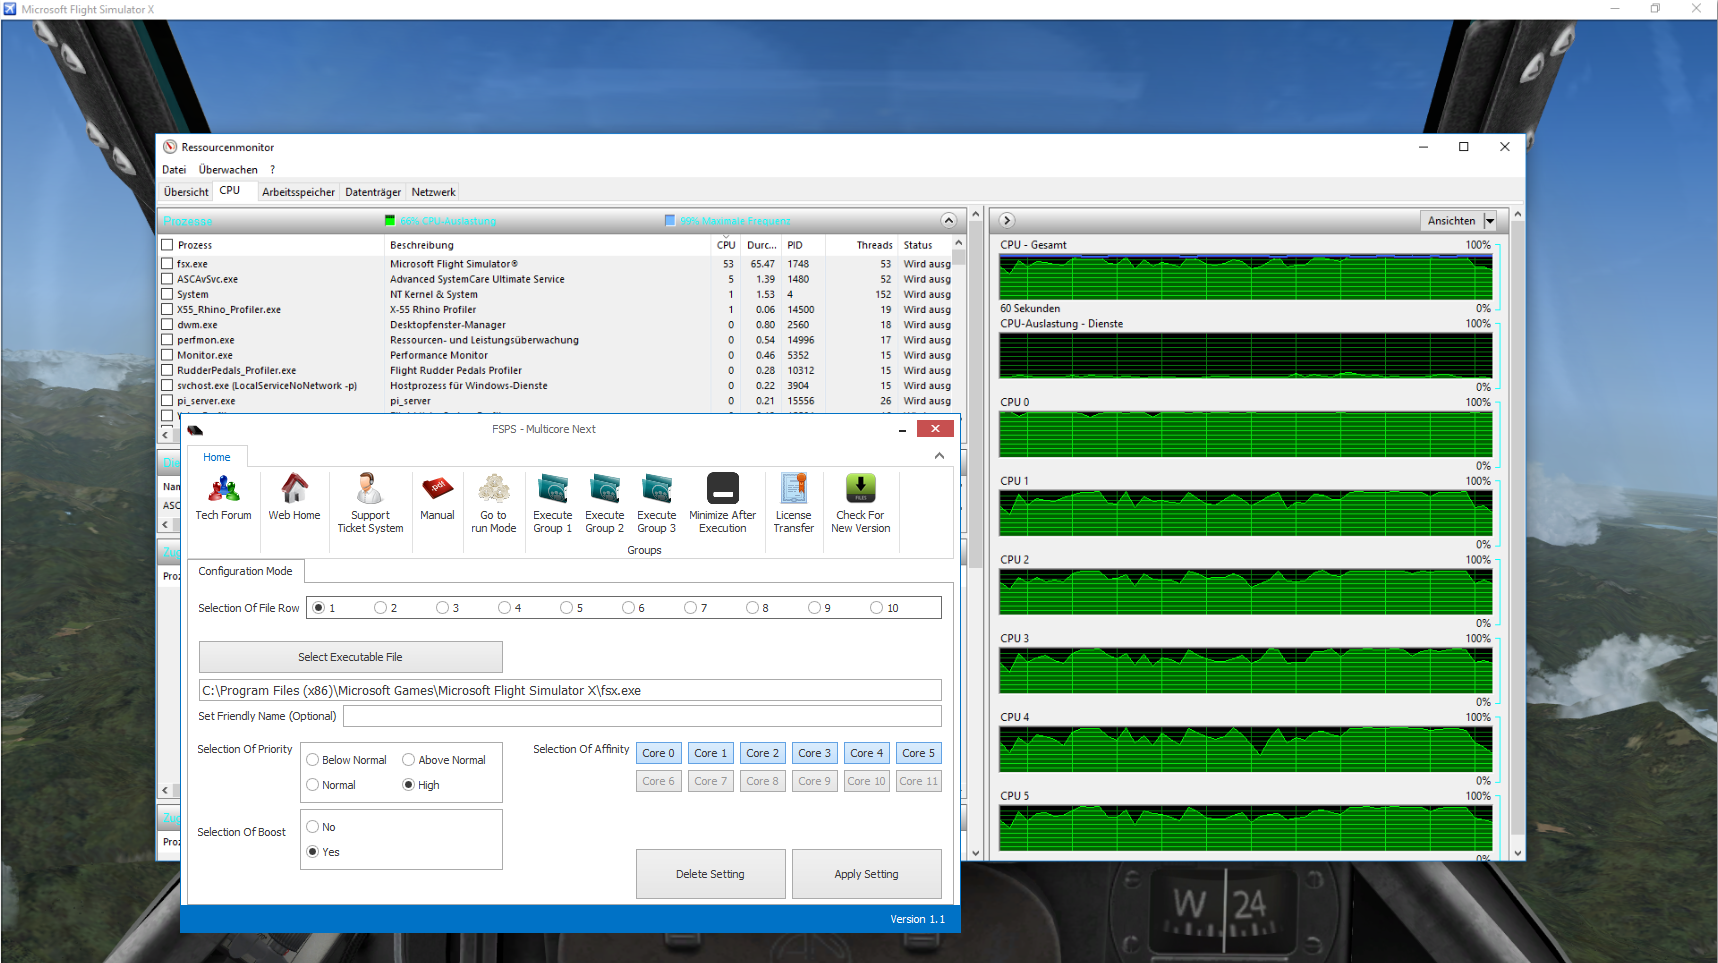The height and width of the screenshot is (963, 1718).
Task: Open the Ansichten dropdown arrow
Action: tap(1490, 221)
